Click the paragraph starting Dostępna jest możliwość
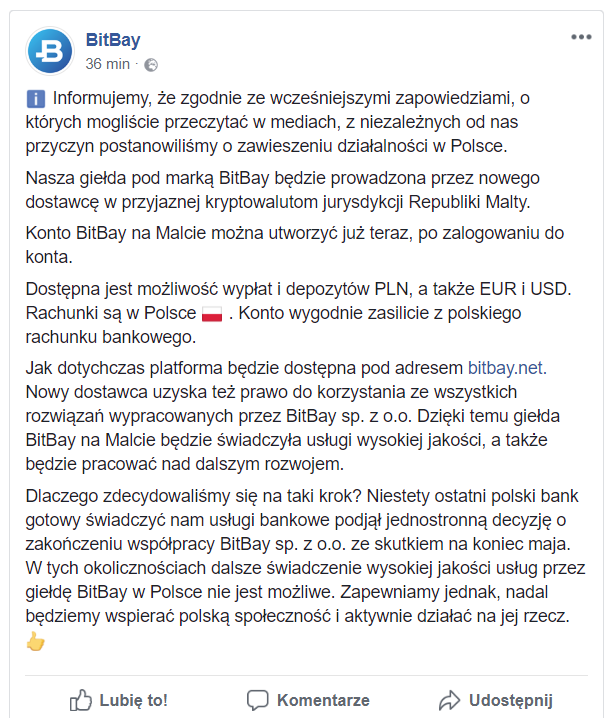This screenshot has width=610, height=718. tap(298, 313)
